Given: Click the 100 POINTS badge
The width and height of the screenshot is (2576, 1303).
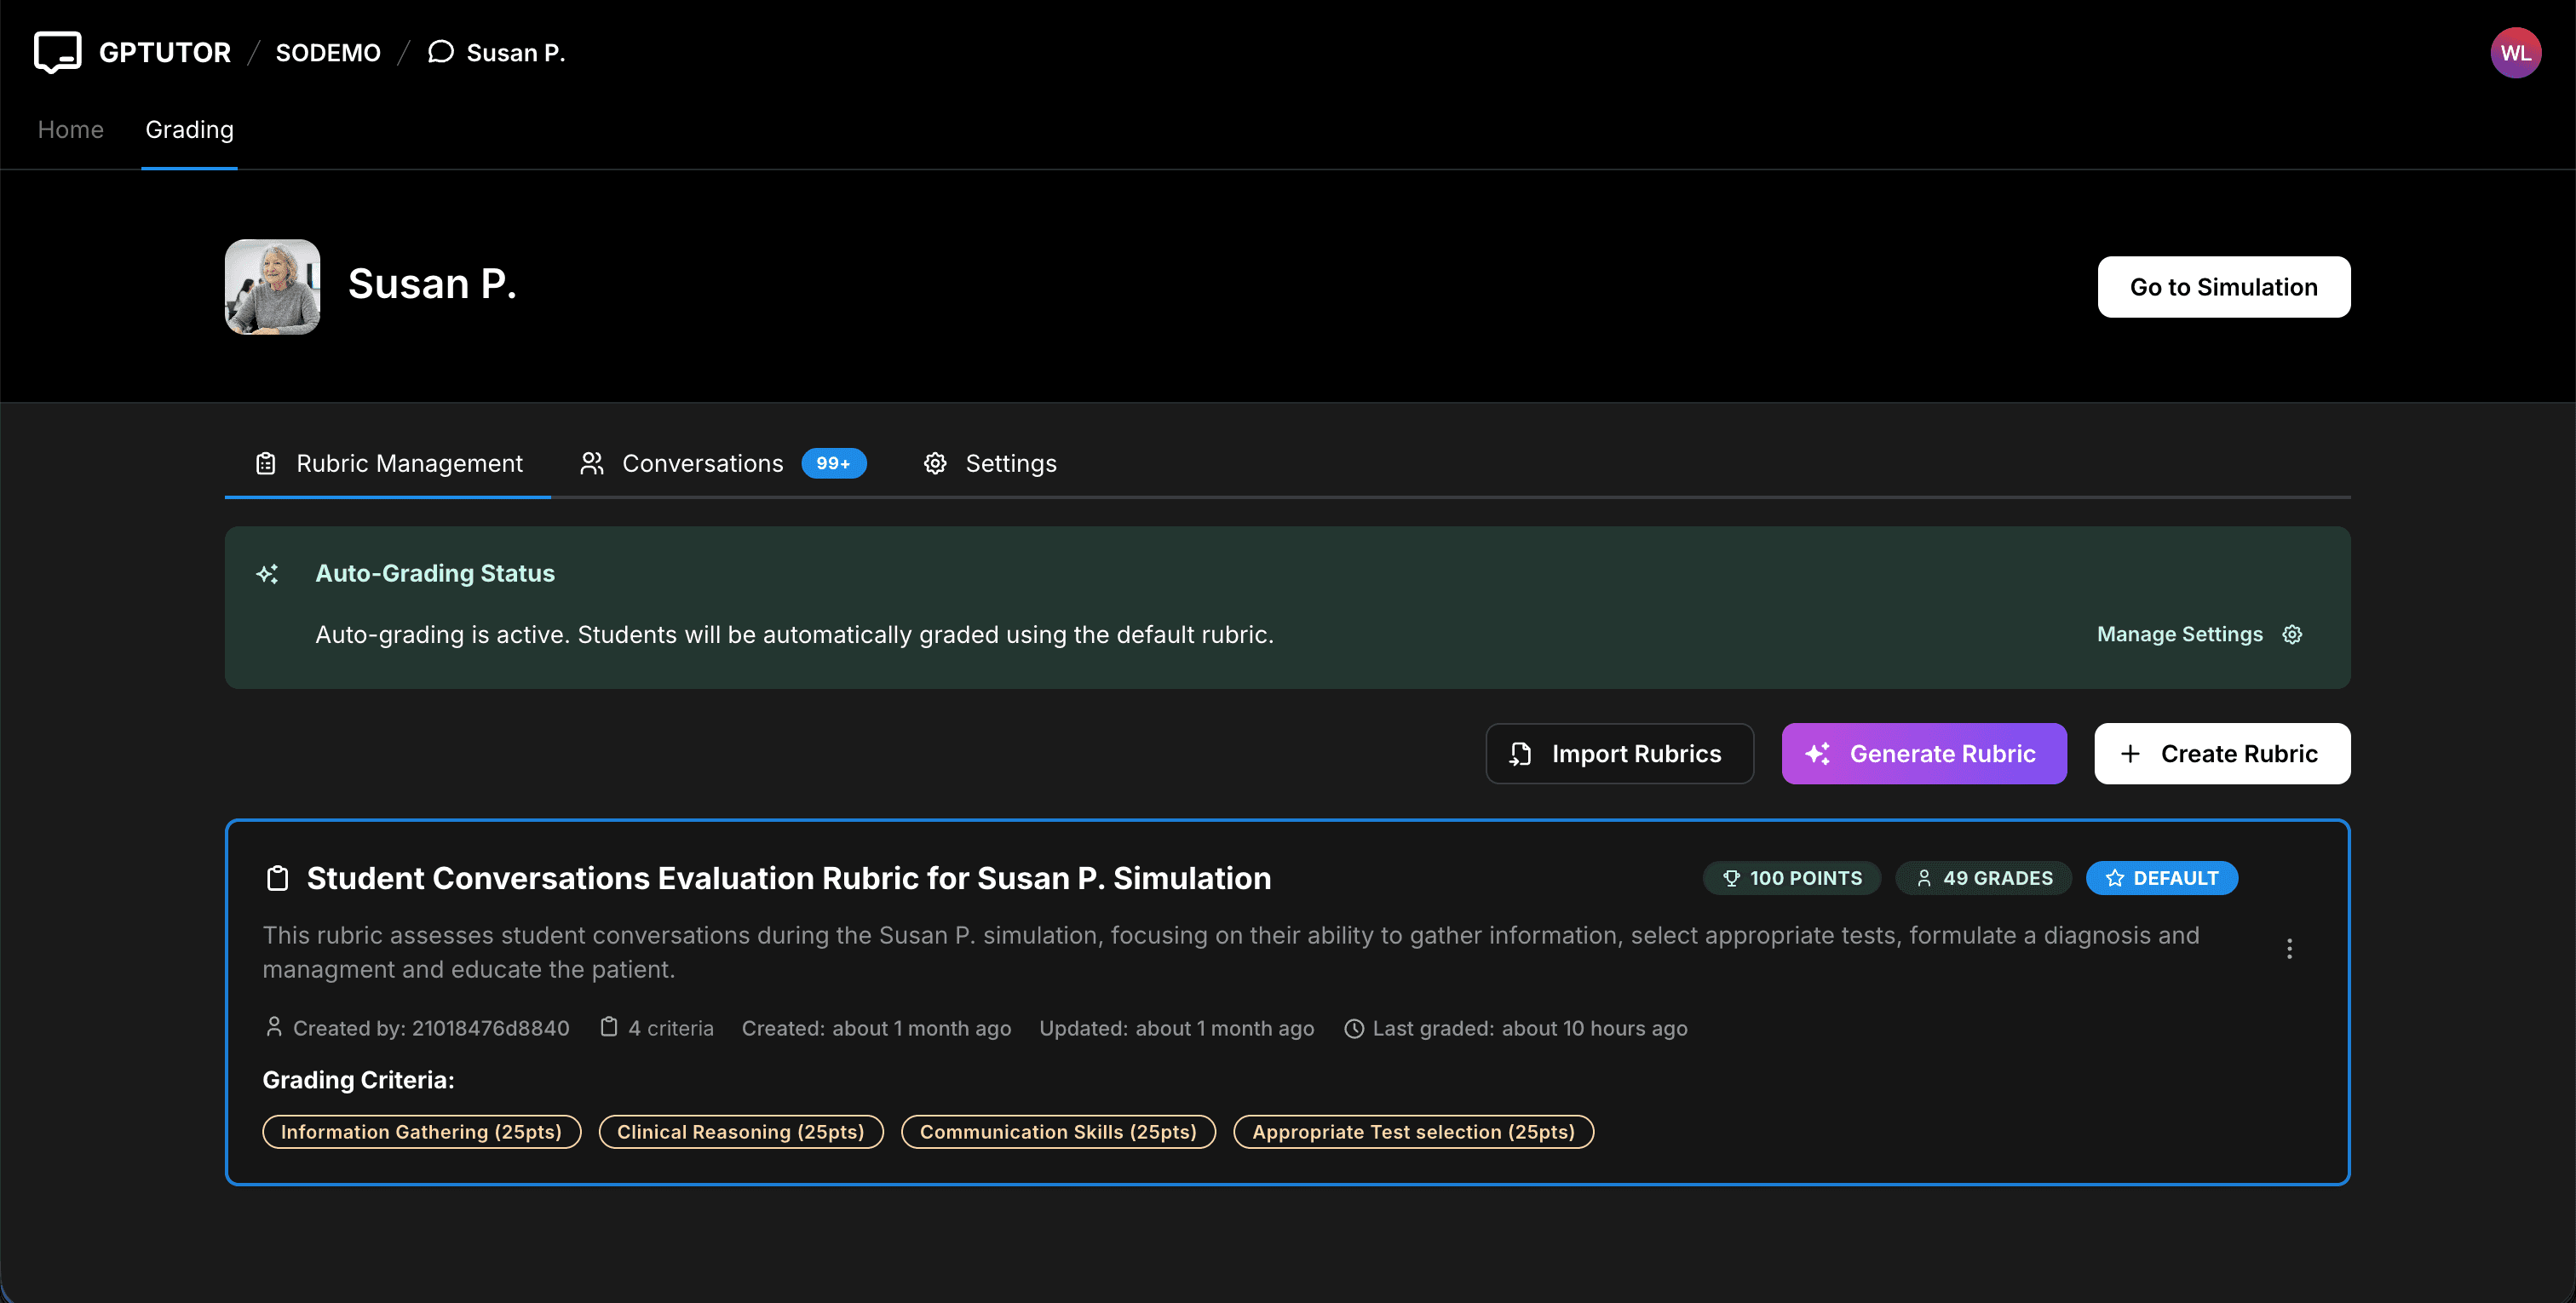Looking at the screenshot, I should [1791, 878].
